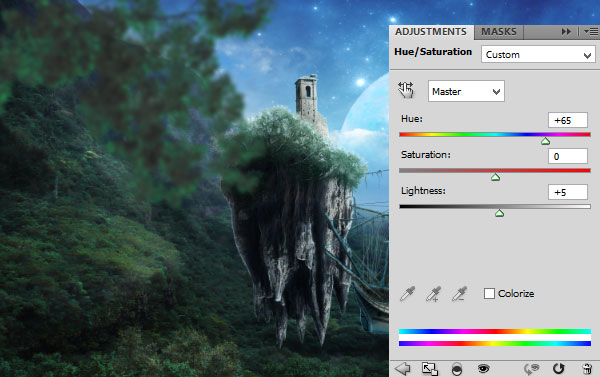Viewport: 600px width, 377px height.
Task: Collapse panel with double arrow icon
Action: 566,31
